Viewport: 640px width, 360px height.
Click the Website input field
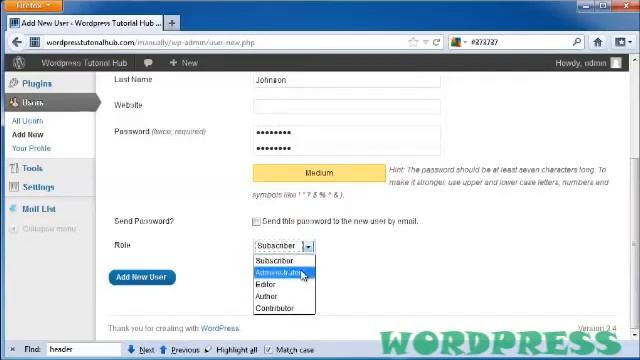[347, 106]
